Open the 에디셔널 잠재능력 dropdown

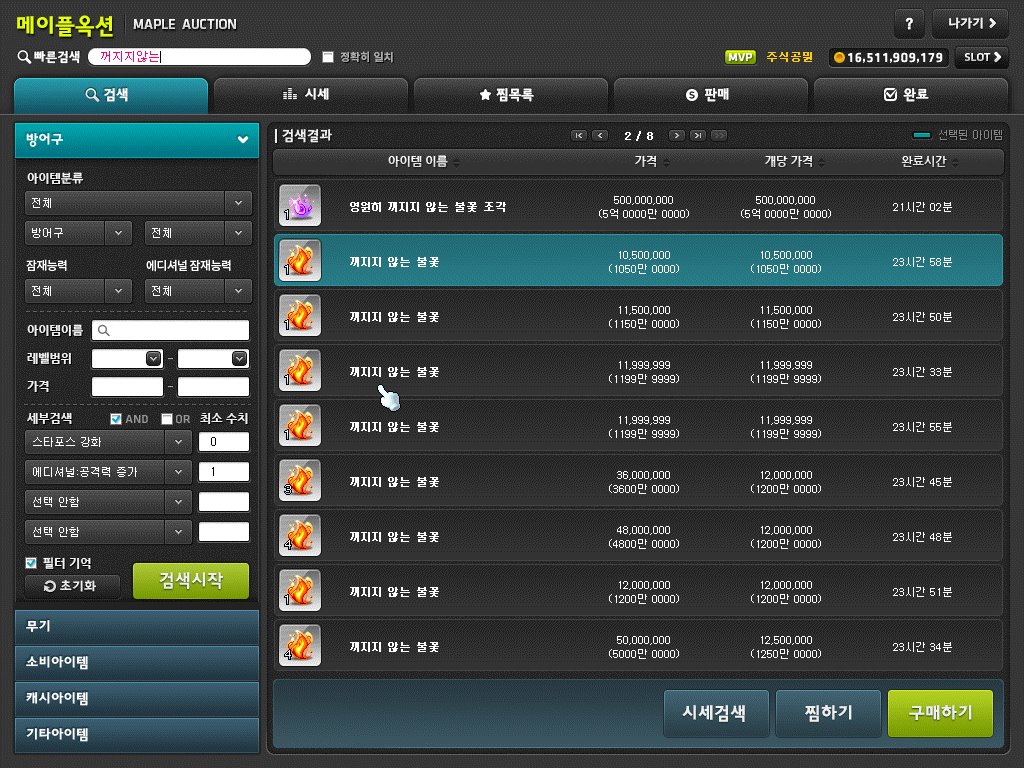198,291
